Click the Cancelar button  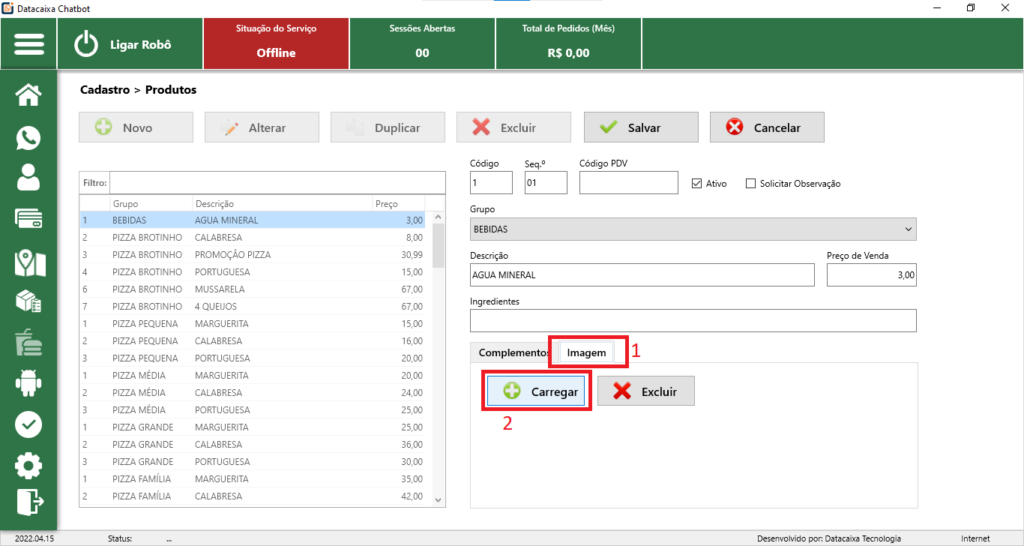pyautogui.click(x=768, y=128)
